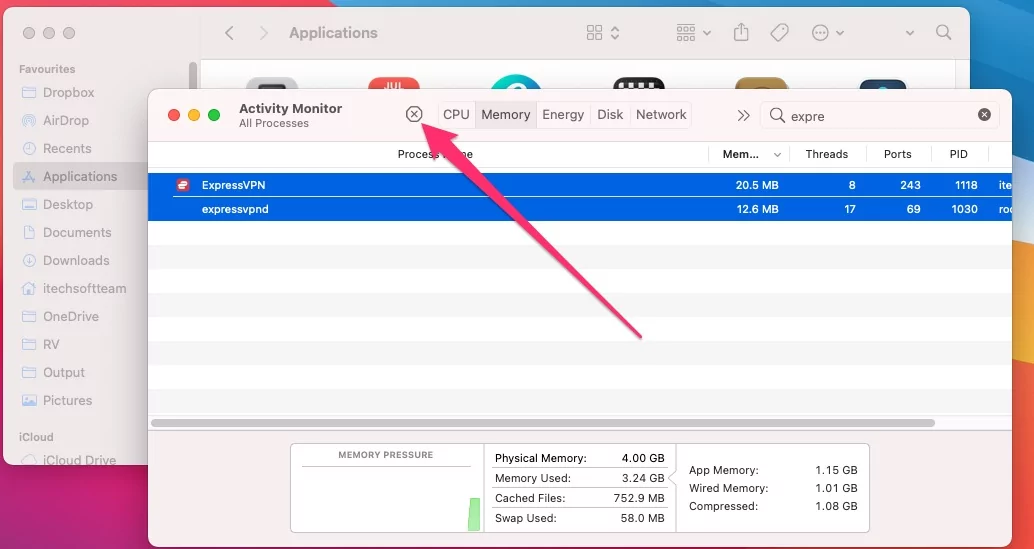Viewport: 1034px width, 549px height.
Task: Click the ExpressVPN app icon in the process list
Action: tap(183, 185)
